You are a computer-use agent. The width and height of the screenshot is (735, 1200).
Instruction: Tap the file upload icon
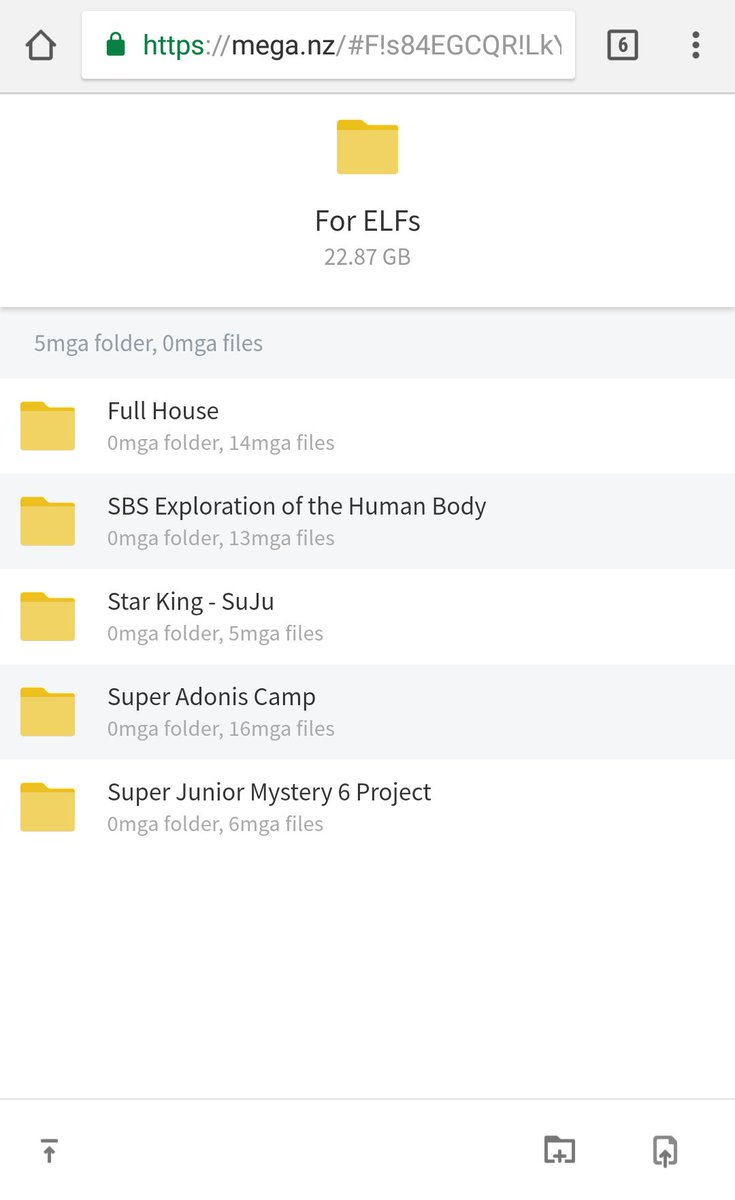pos(665,1151)
